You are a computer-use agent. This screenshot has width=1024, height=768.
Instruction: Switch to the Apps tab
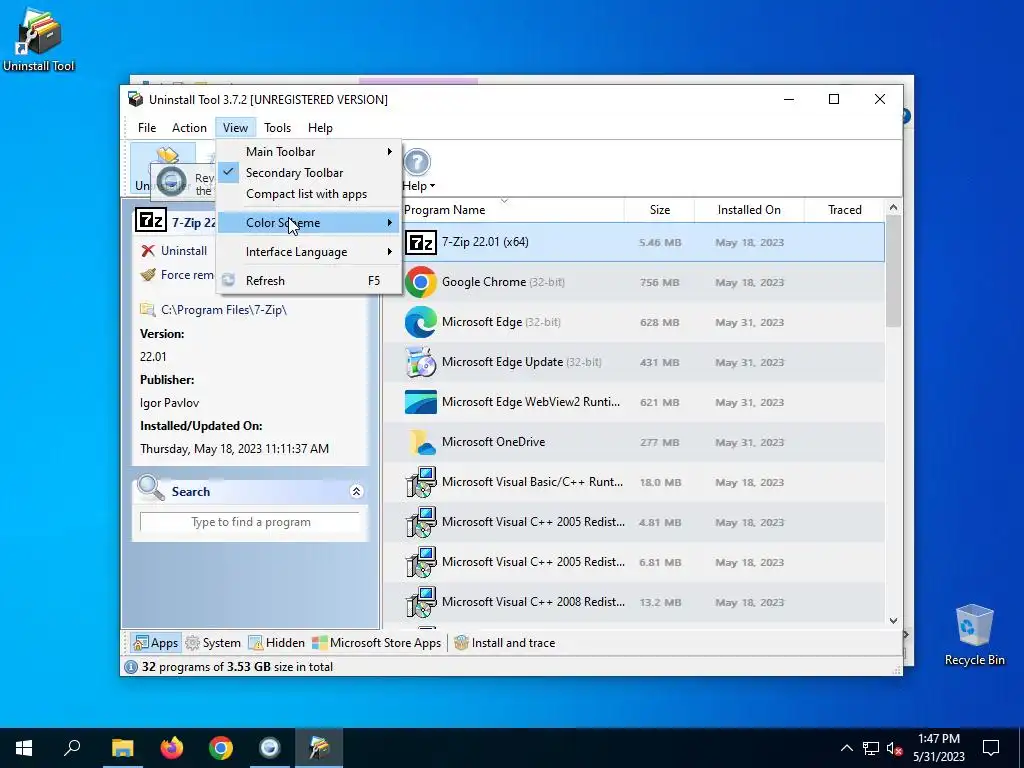(x=155, y=643)
